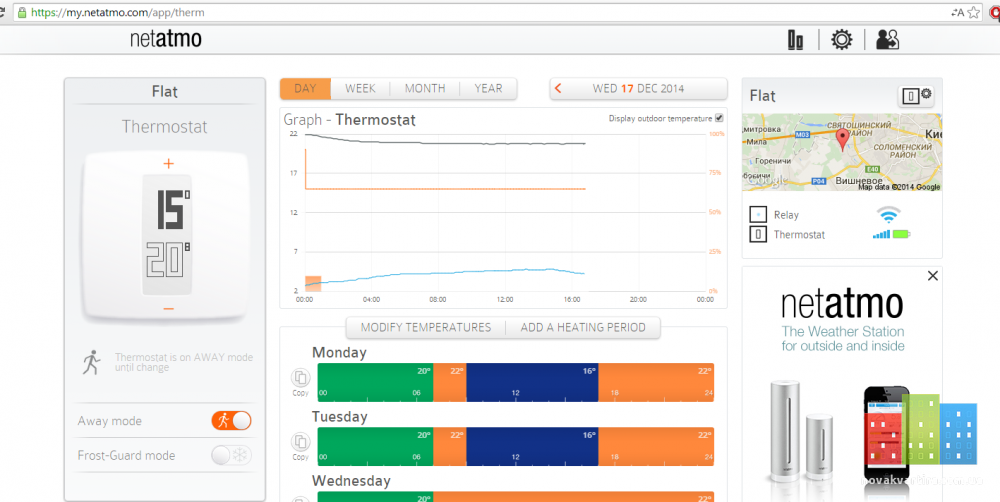The width and height of the screenshot is (1000, 502).
Task: Click Monday heading text
Action: point(339,352)
